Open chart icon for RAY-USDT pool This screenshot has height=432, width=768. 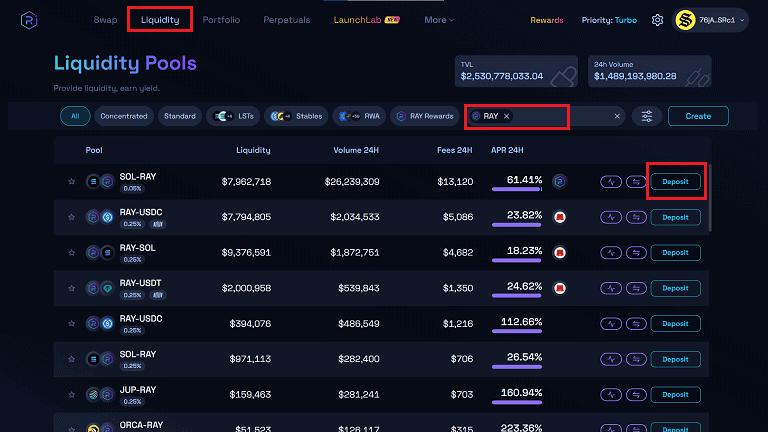611,288
